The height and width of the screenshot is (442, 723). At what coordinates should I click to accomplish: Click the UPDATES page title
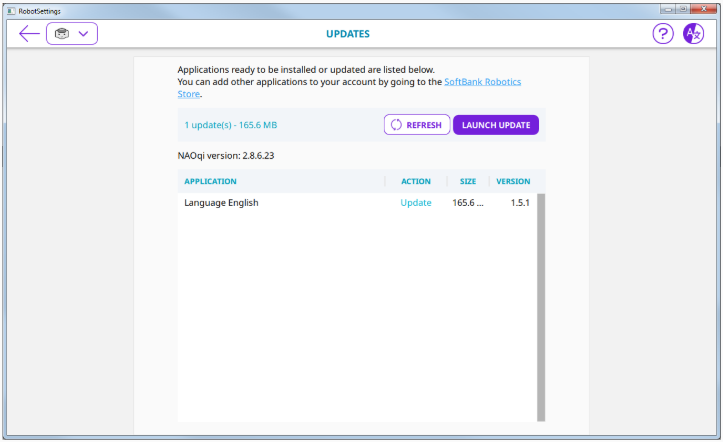(x=348, y=34)
